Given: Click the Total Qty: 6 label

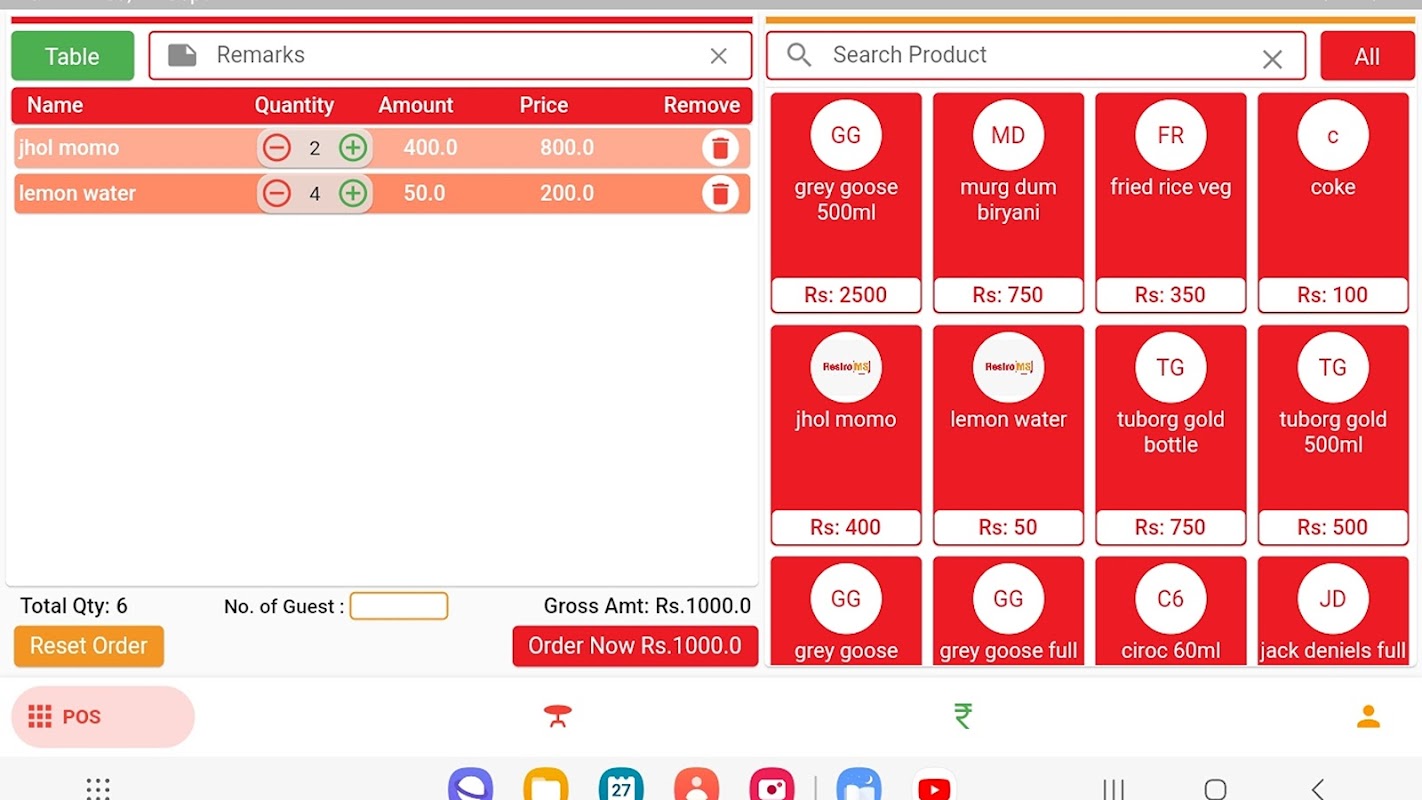Looking at the screenshot, I should point(74,606).
